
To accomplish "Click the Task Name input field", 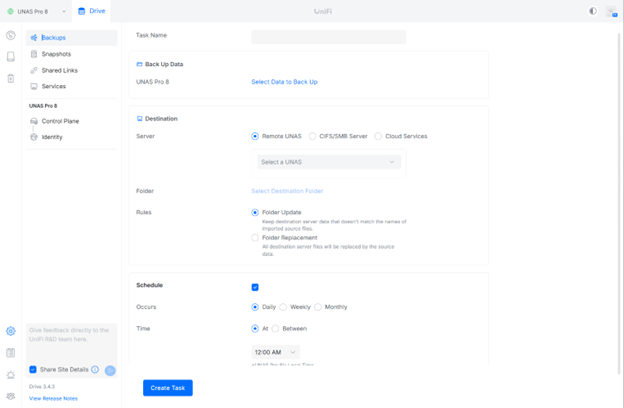I will [x=329, y=37].
